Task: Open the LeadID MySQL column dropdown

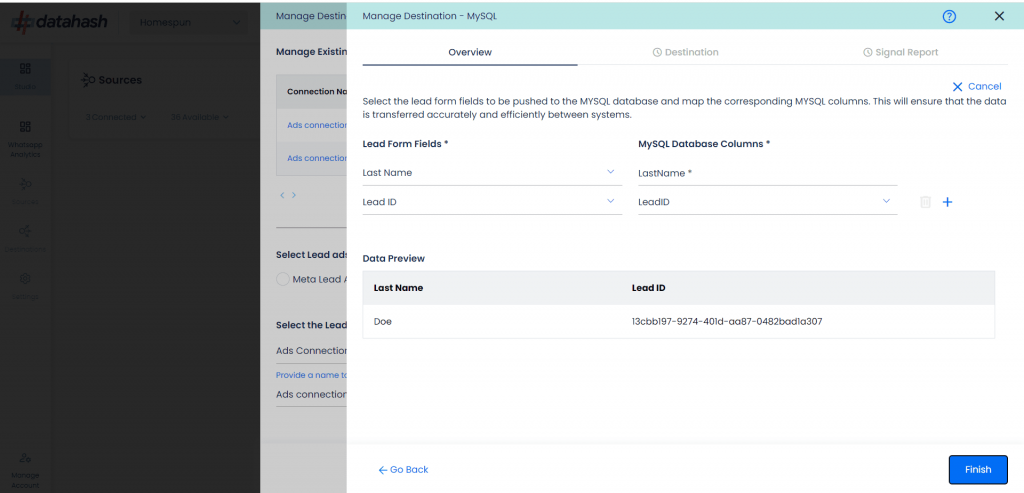Action: tap(767, 202)
